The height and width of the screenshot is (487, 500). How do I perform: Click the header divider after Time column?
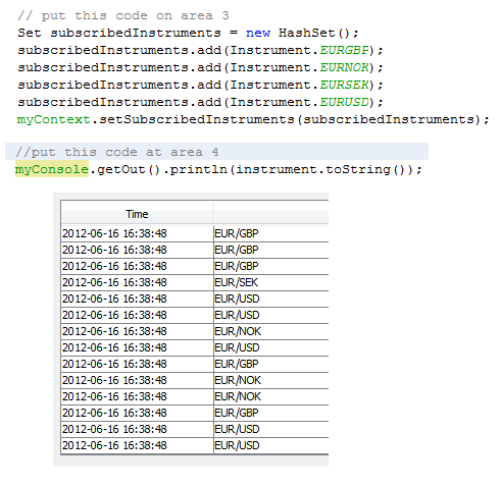coord(213,213)
